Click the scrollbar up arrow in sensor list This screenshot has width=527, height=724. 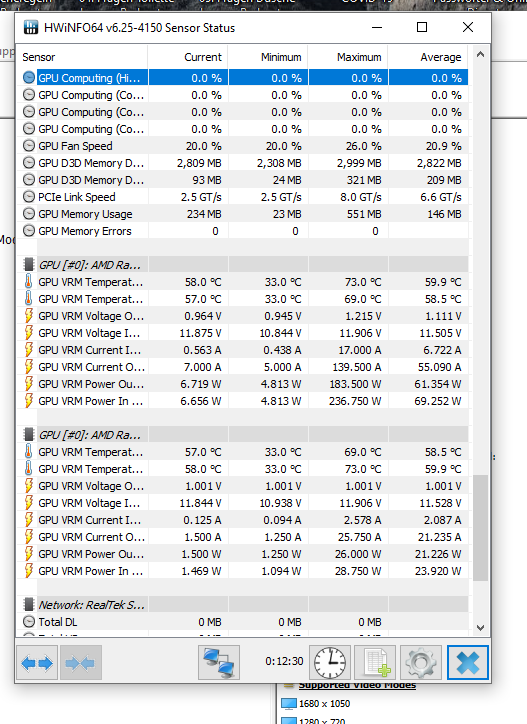(480, 54)
